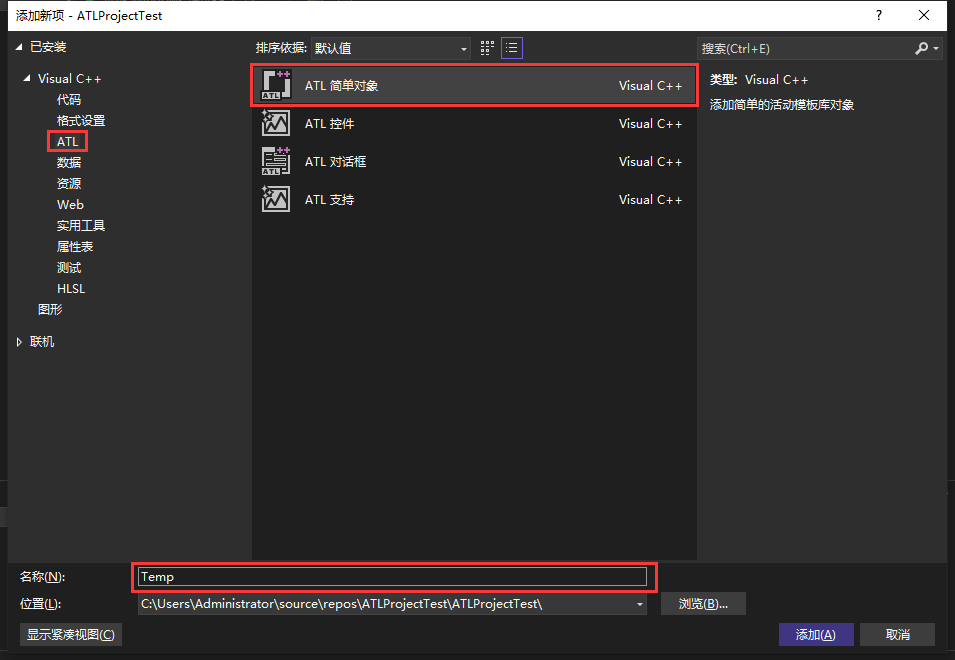This screenshot has height=660, width=955.
Task: Expand the 联机 tree node
Action: pos(19,342)
